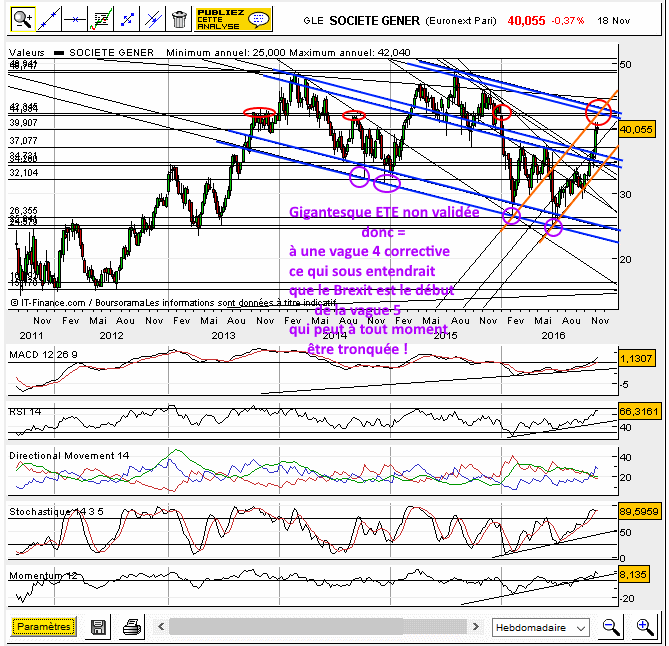
Task: Click the 2013 year label on time axis
Action: pyautogui.click(x=223, y=335)
